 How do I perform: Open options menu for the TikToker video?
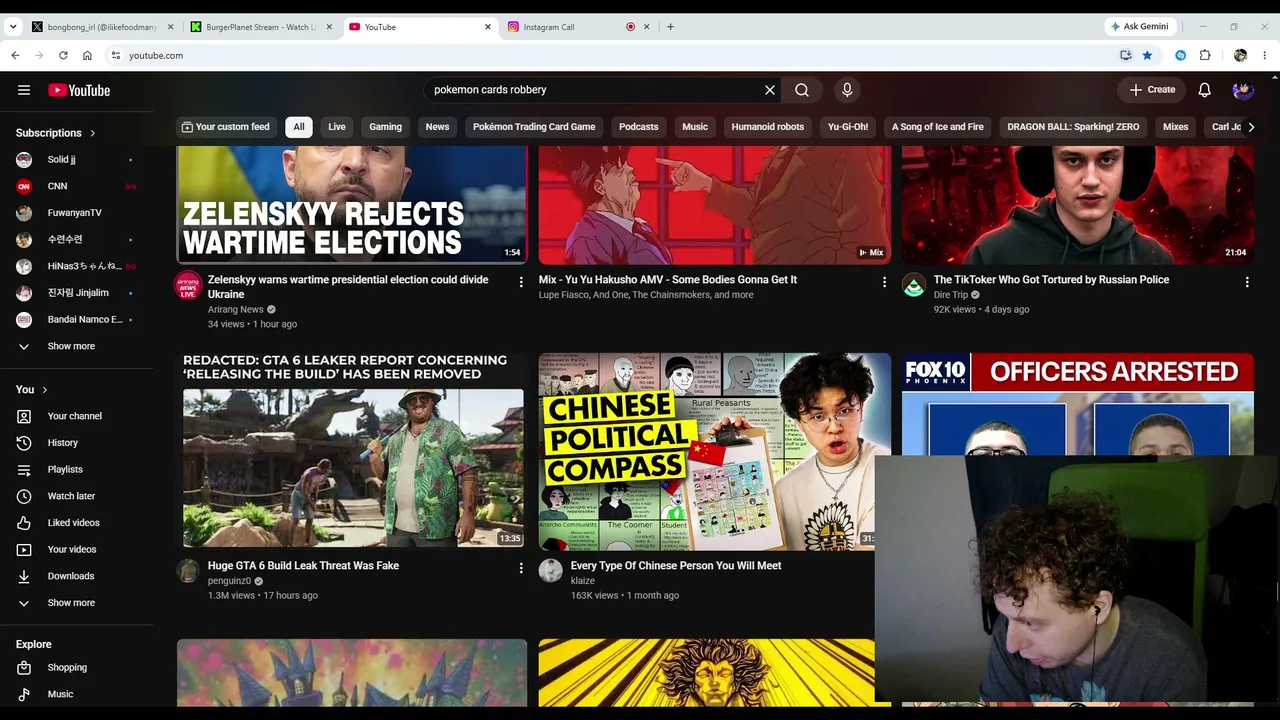pos(1247,283)
